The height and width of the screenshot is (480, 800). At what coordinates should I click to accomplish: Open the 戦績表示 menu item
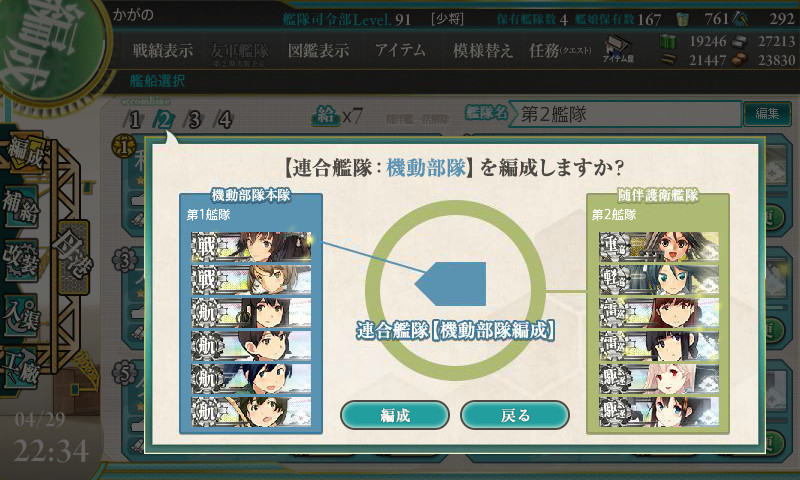163,50
